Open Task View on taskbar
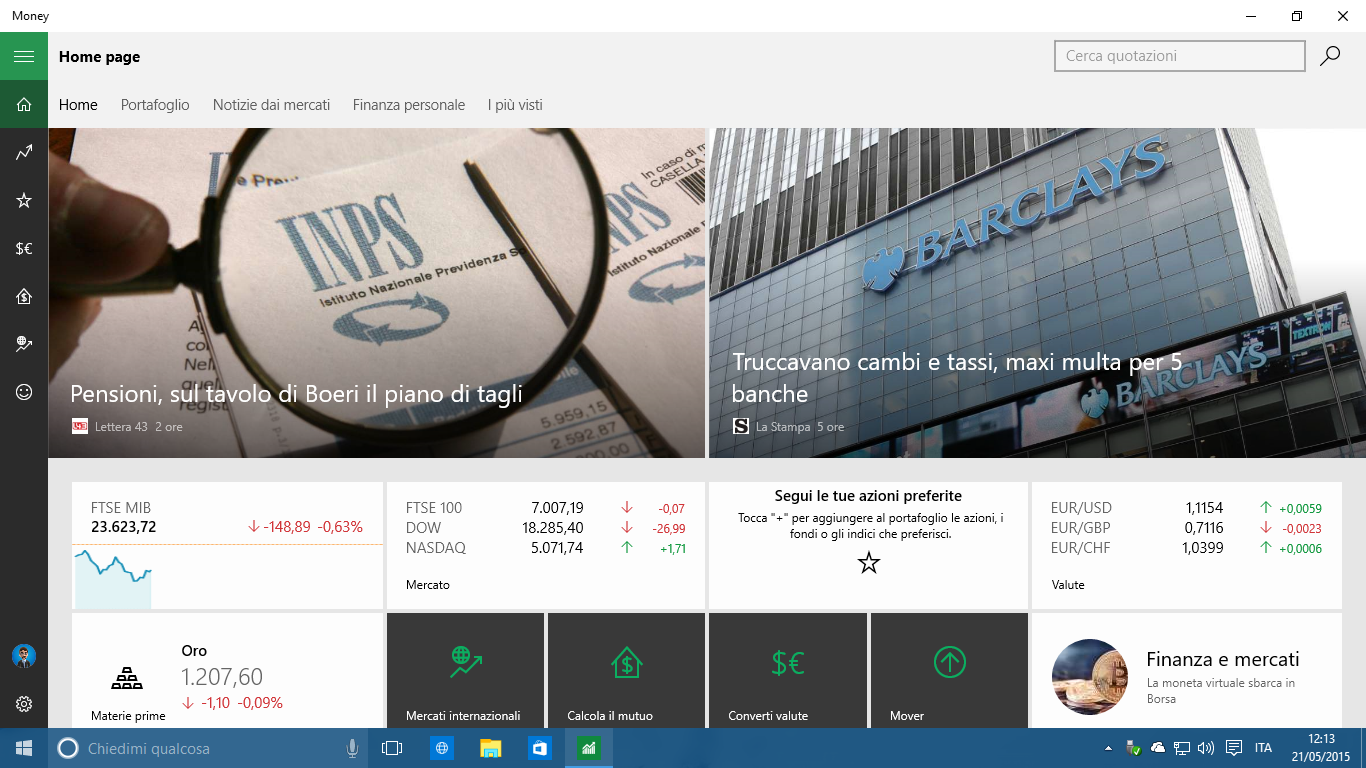 (x=392, y=748)
